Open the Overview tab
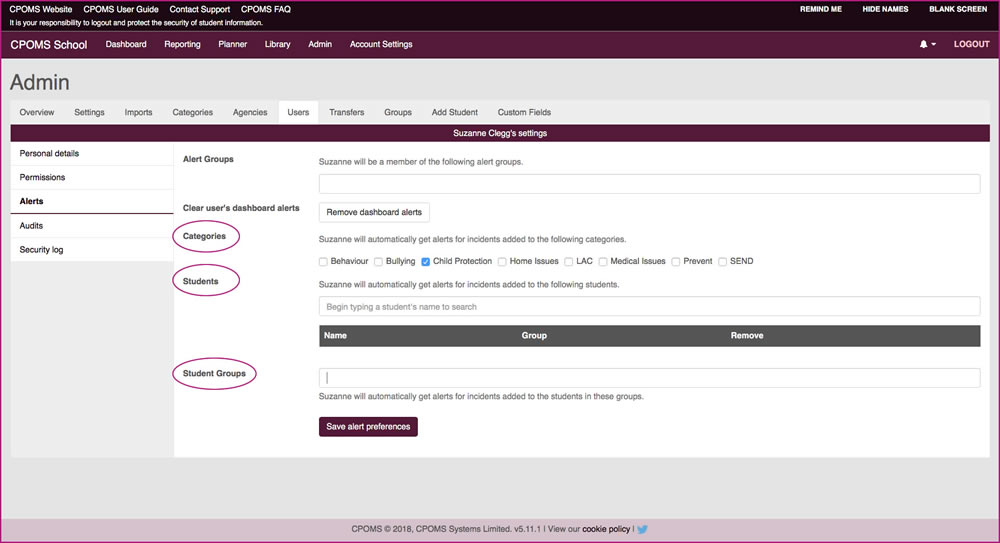This screenshot has height=543, width=1000. coord(36,112)
